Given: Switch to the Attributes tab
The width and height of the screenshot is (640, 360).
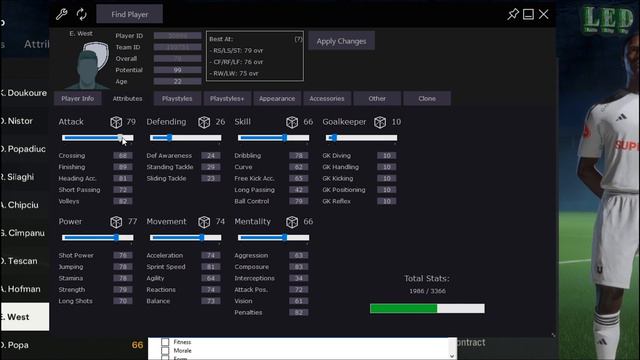Looking at the screenshot, I should coord(127,98).
